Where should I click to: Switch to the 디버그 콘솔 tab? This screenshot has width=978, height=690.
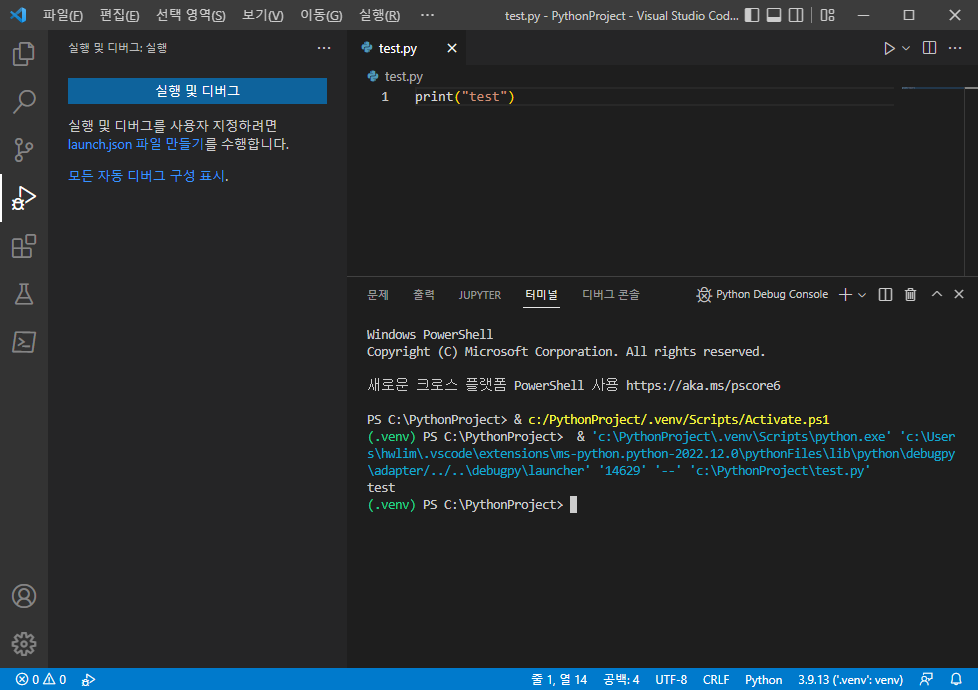611,294
